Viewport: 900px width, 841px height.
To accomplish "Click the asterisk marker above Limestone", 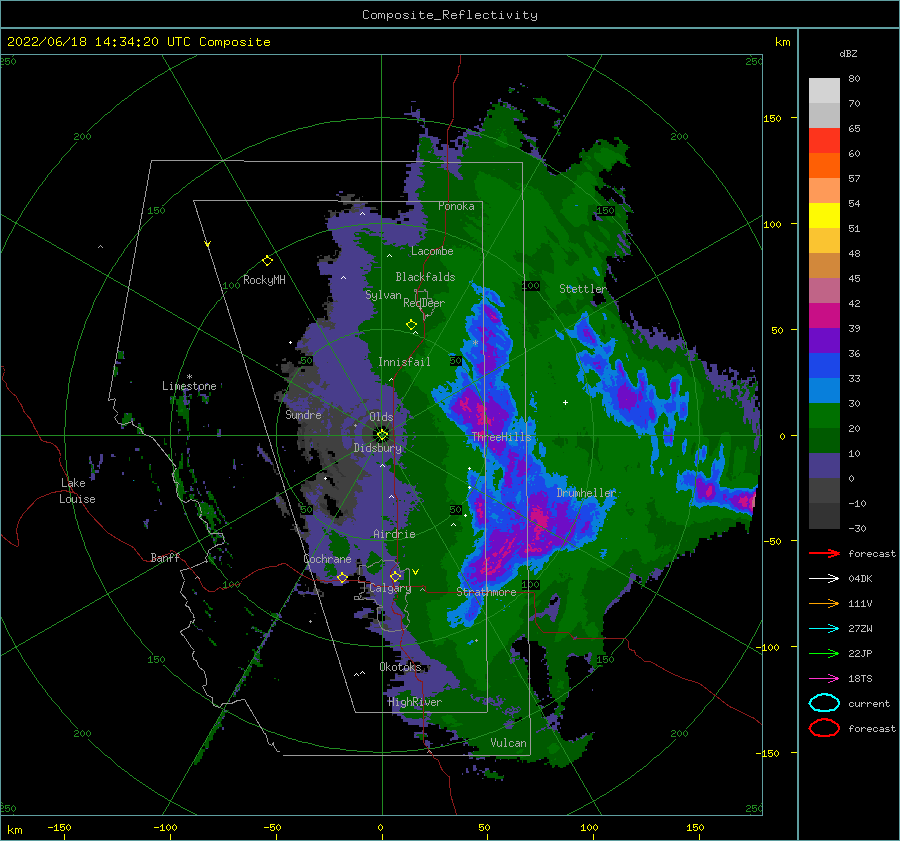I will pos(189,377).
